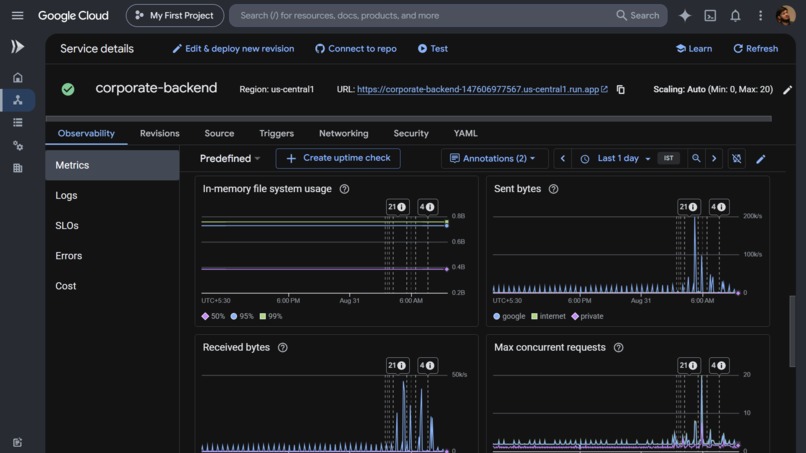Expand the Annotations (2) dropdown
The width and height of the screenshot is (806, 453).
(x=493, y=158)
